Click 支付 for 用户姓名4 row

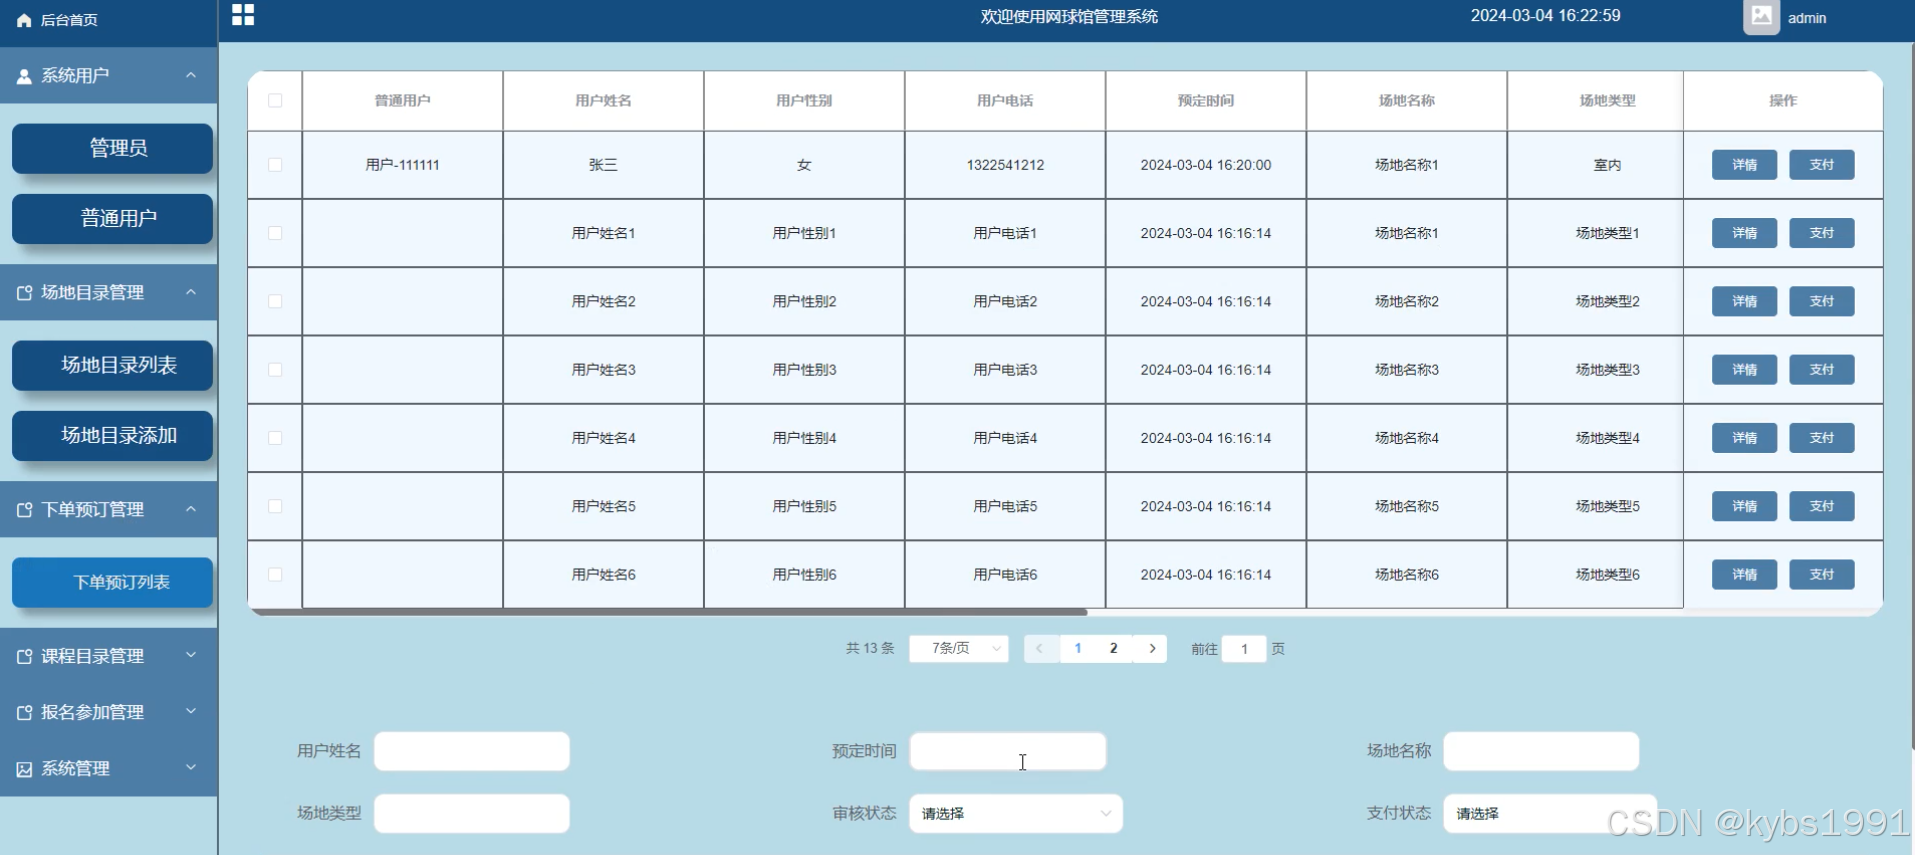click(1821, 438)
